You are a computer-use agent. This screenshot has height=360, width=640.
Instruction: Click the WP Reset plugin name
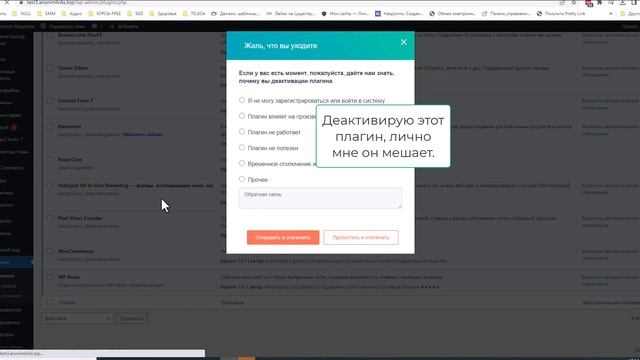coord(69,277)
